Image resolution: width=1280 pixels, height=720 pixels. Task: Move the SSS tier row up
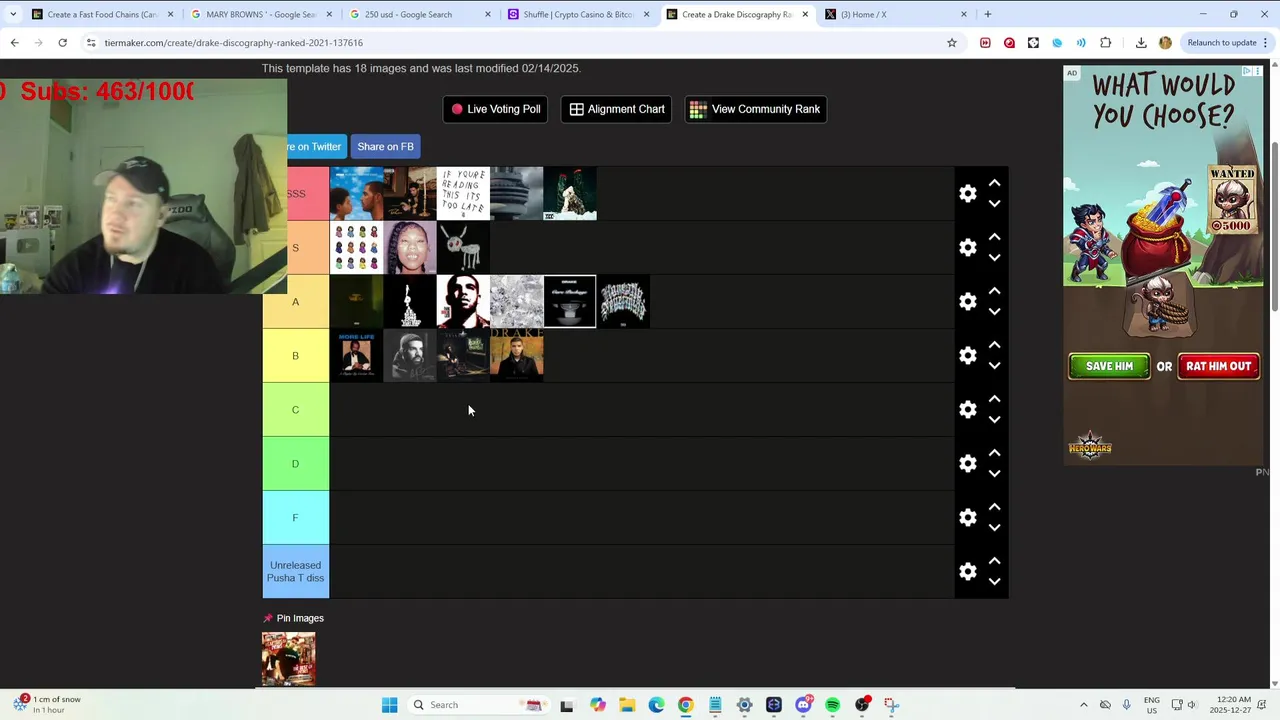(x=994, y=183)
